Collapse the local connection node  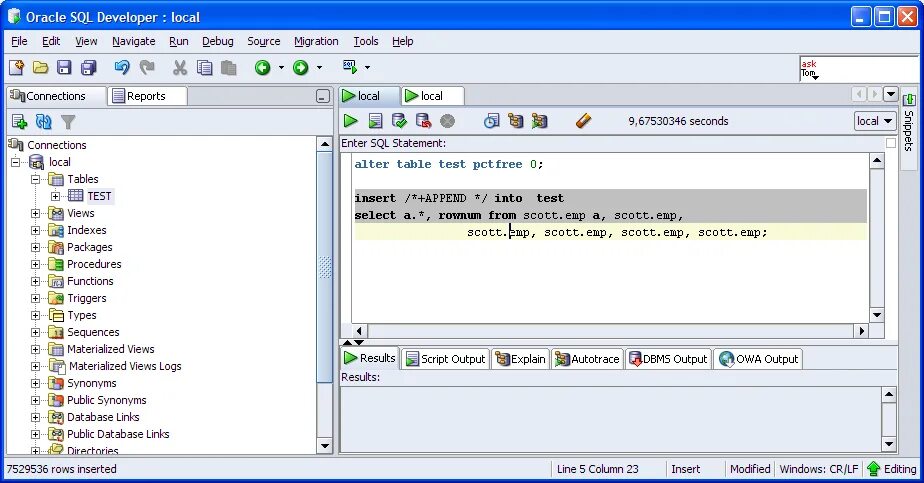click(x=16, y=162)
